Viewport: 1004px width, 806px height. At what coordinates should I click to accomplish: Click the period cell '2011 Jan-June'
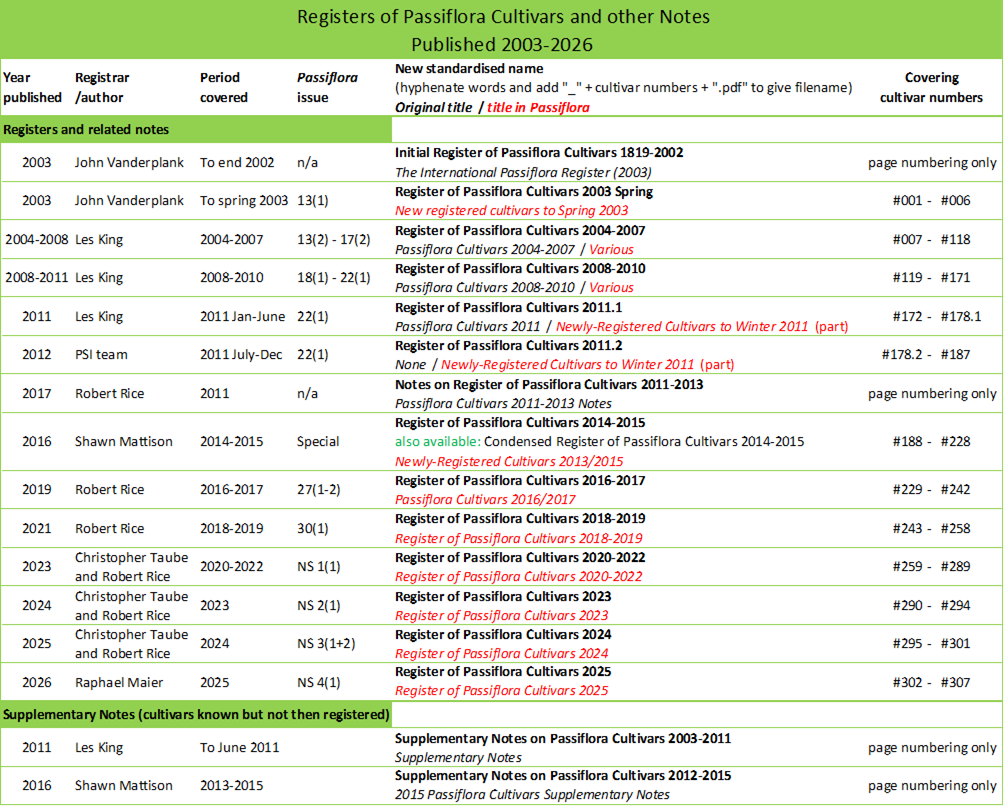point(242,316)
